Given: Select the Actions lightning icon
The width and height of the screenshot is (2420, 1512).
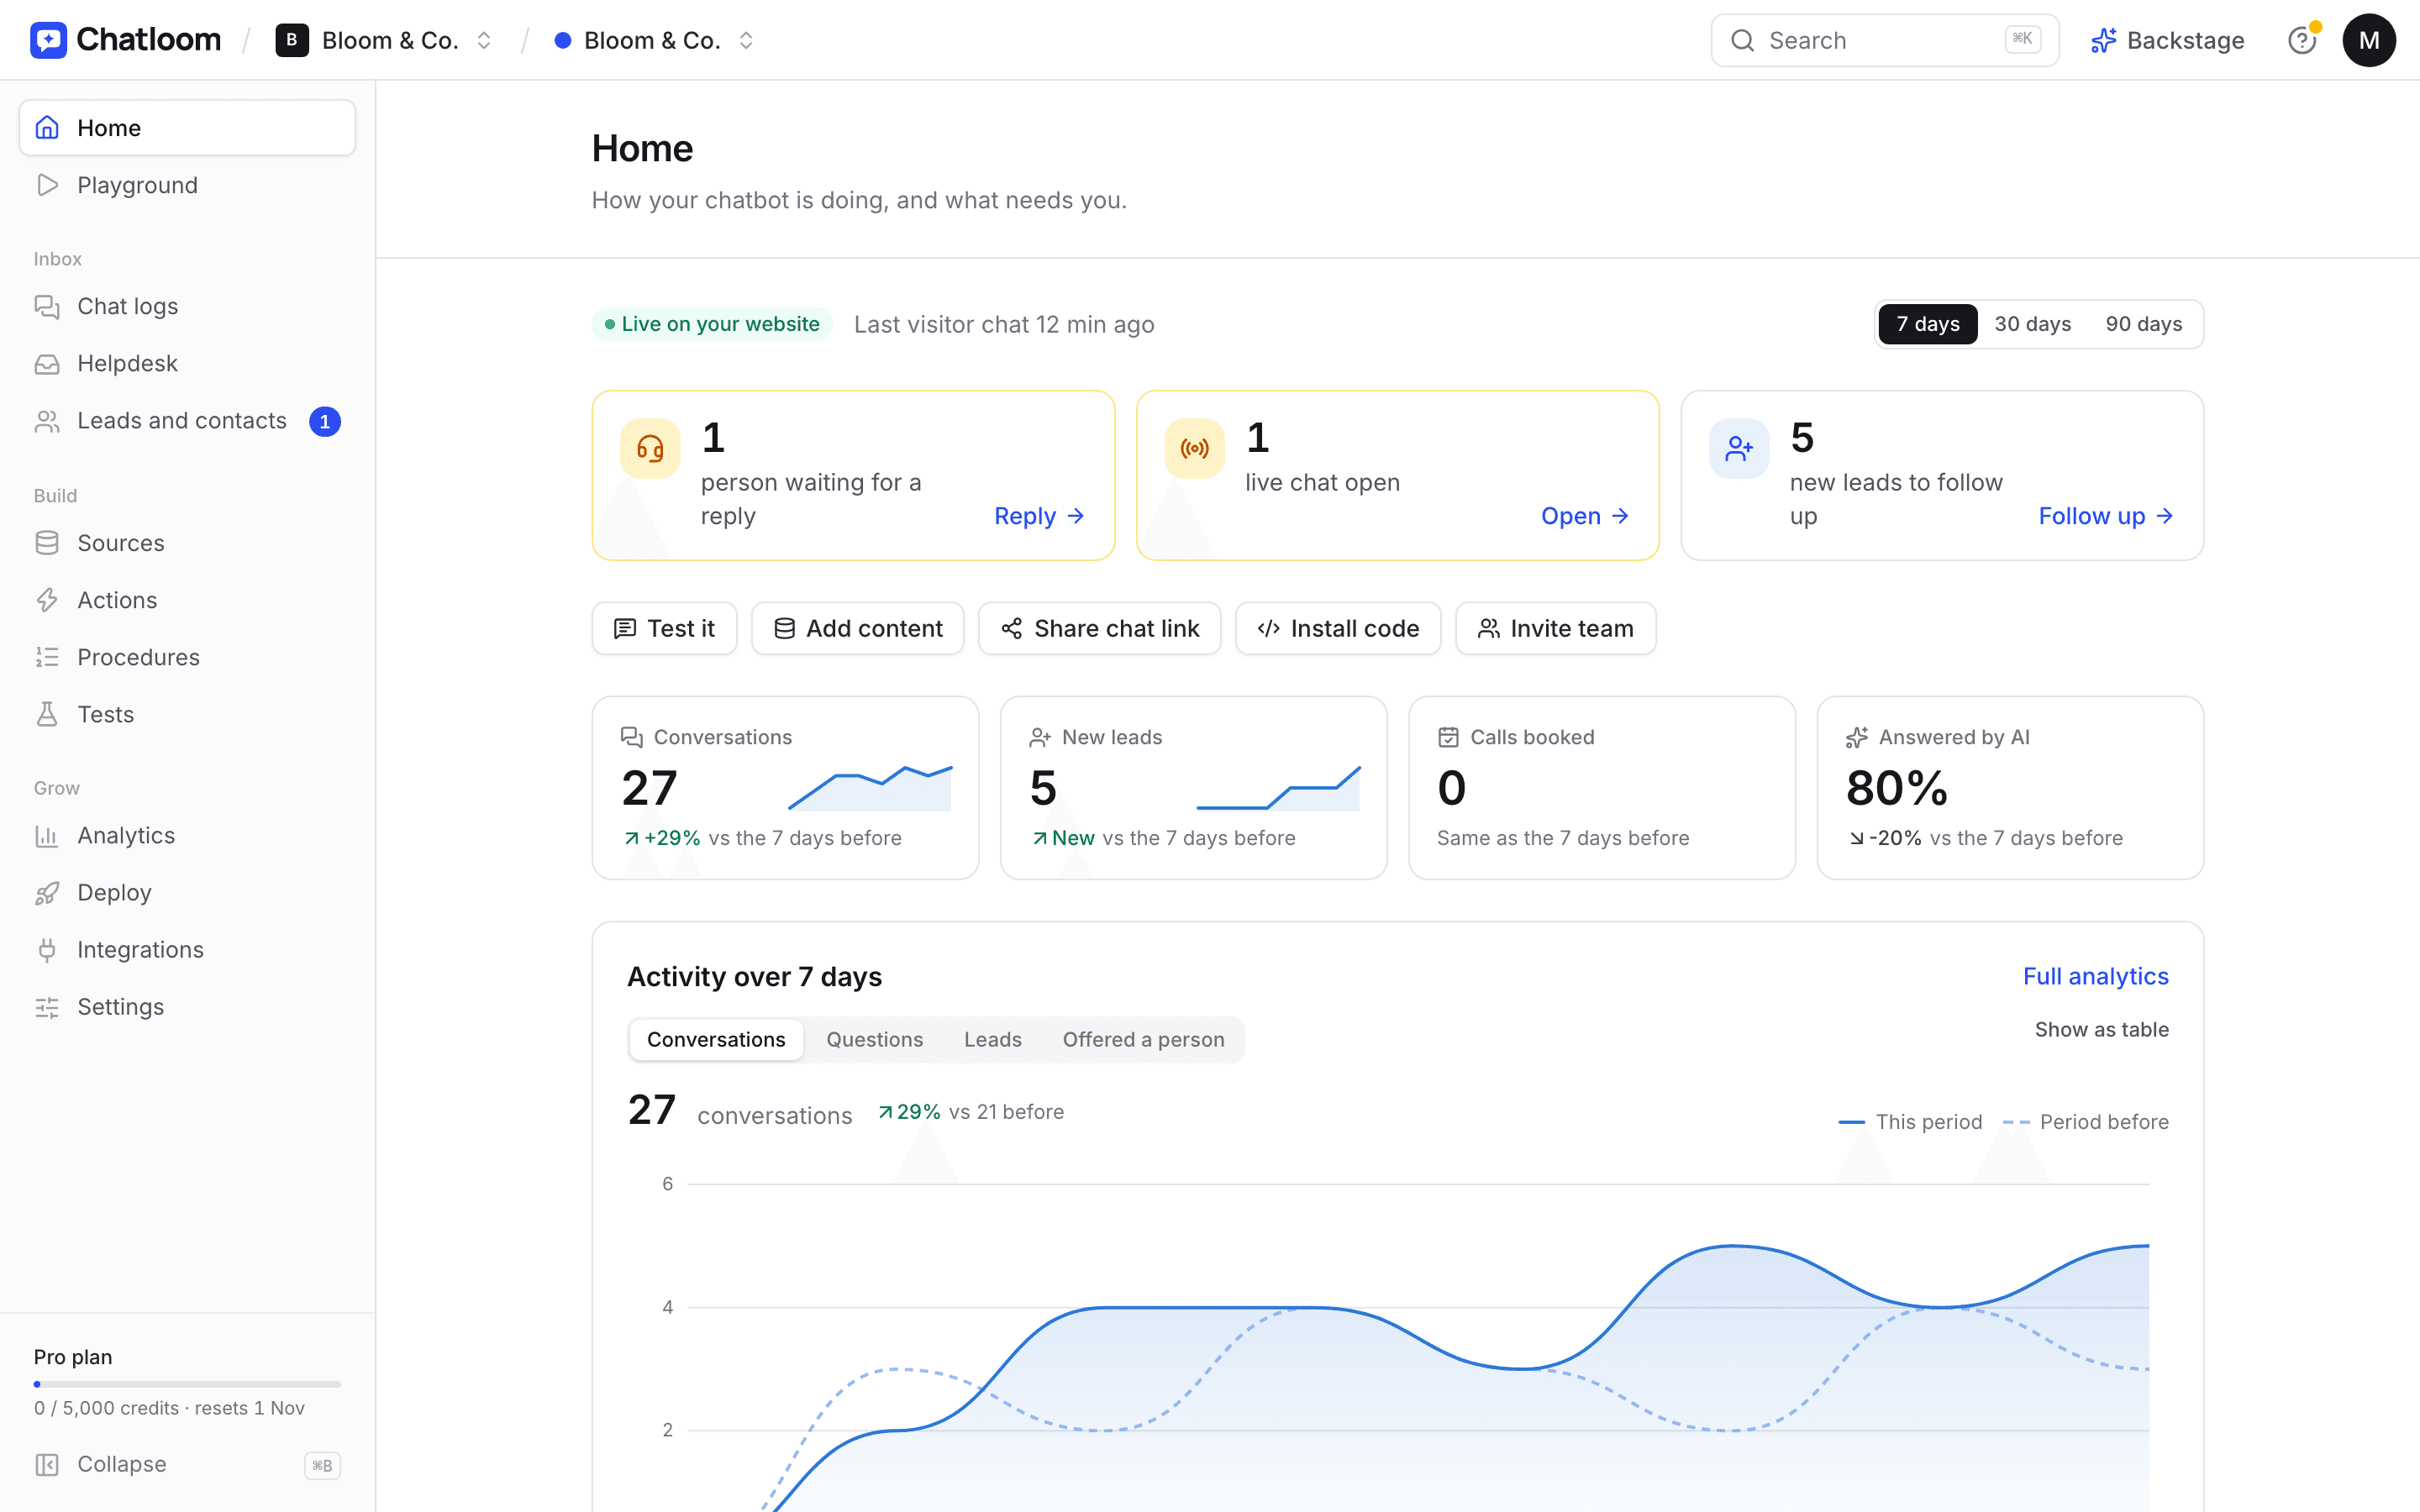Looking at the screenshot, I should click(47, 600).
